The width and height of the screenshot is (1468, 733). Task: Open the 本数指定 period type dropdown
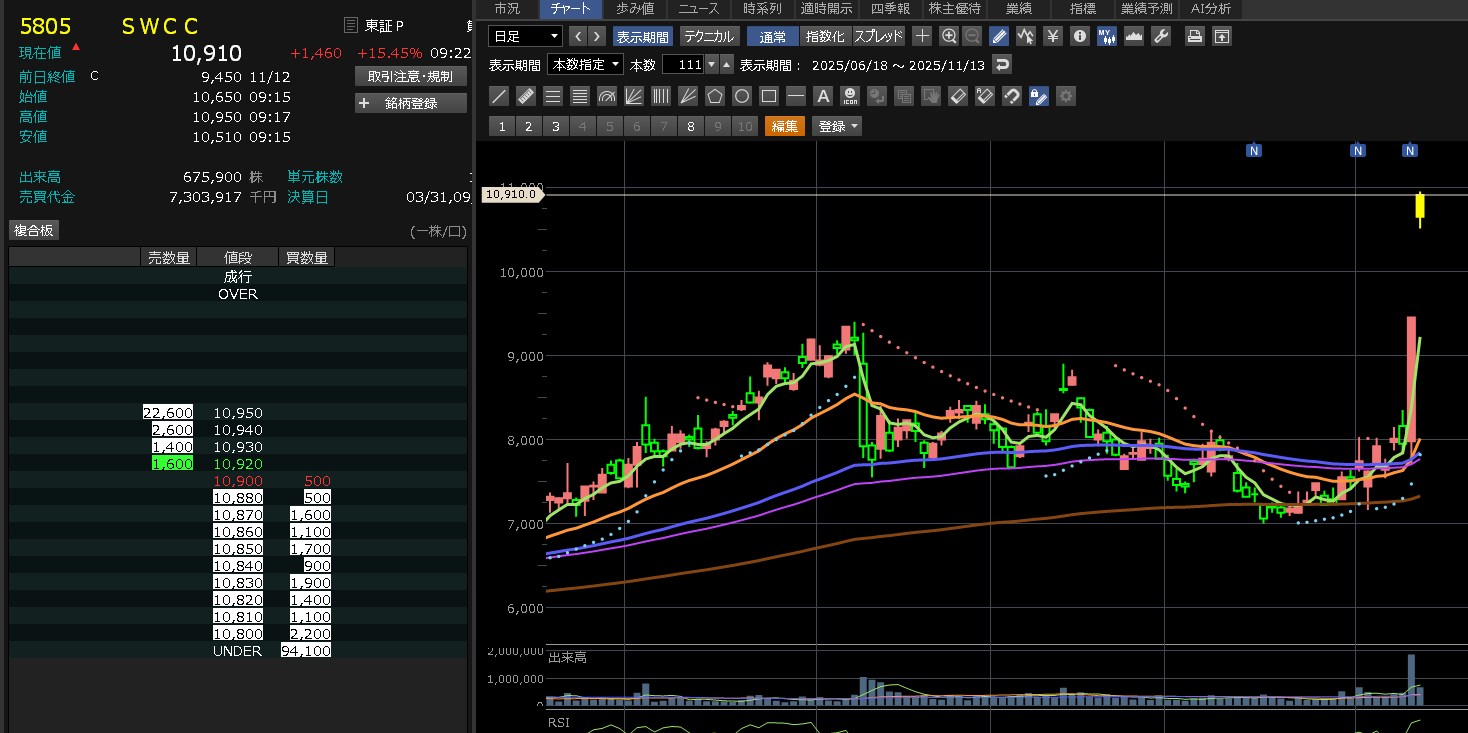pos(585,64)
